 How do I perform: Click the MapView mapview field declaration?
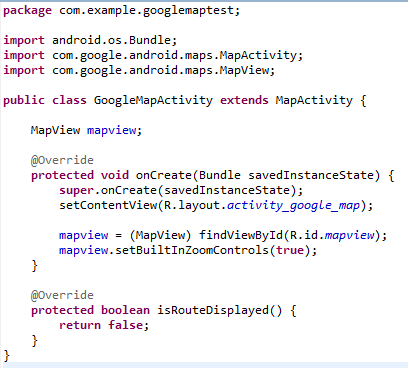[x=86, y=130]
